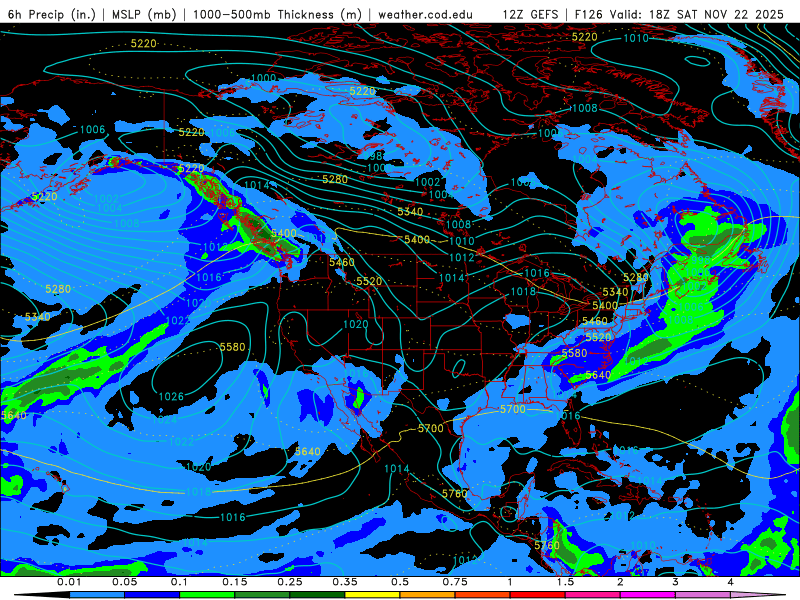Pick the yellow 0.35–0.5 legend swatch
Screen dimensions: 800x600
(372, 595)
